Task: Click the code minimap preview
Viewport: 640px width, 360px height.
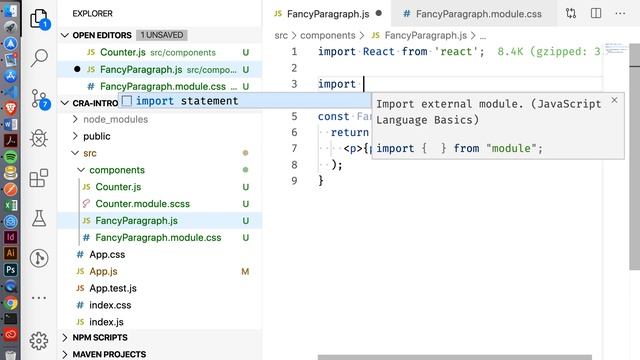Action: 616,48
